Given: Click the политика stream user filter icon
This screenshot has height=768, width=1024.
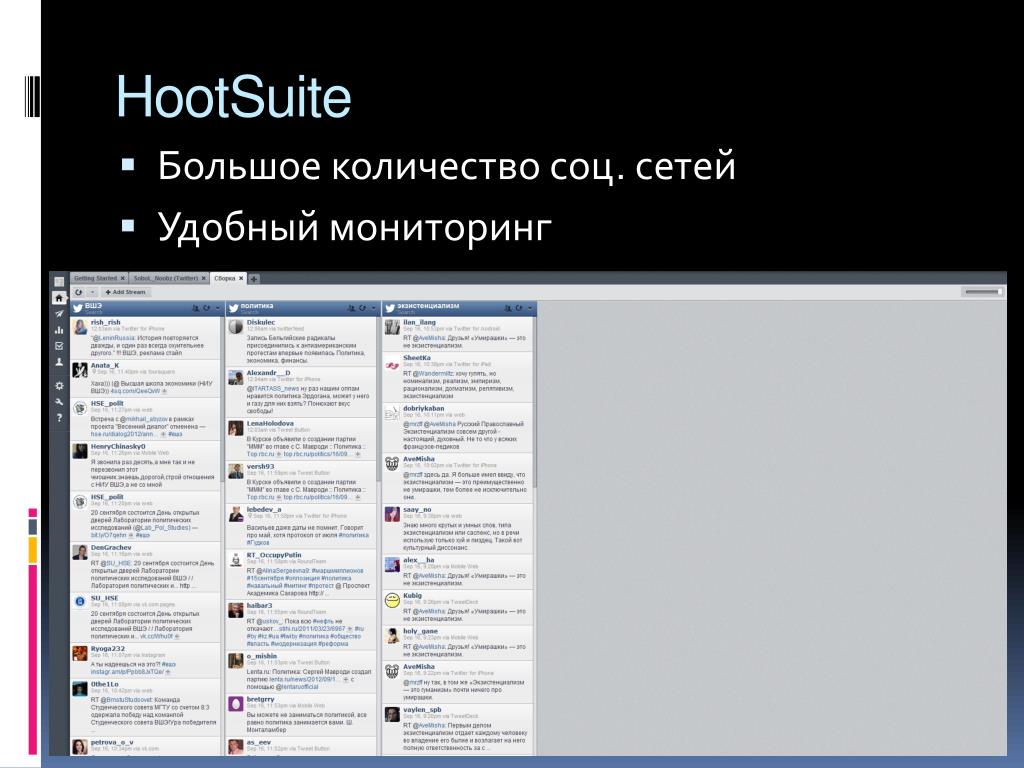Looking at the screenshot, I should pyautogui.click(x=351, y=308).
